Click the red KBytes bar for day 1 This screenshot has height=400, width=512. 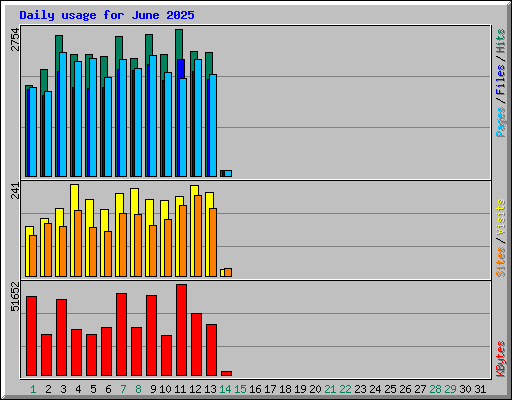tap(31, 336)
